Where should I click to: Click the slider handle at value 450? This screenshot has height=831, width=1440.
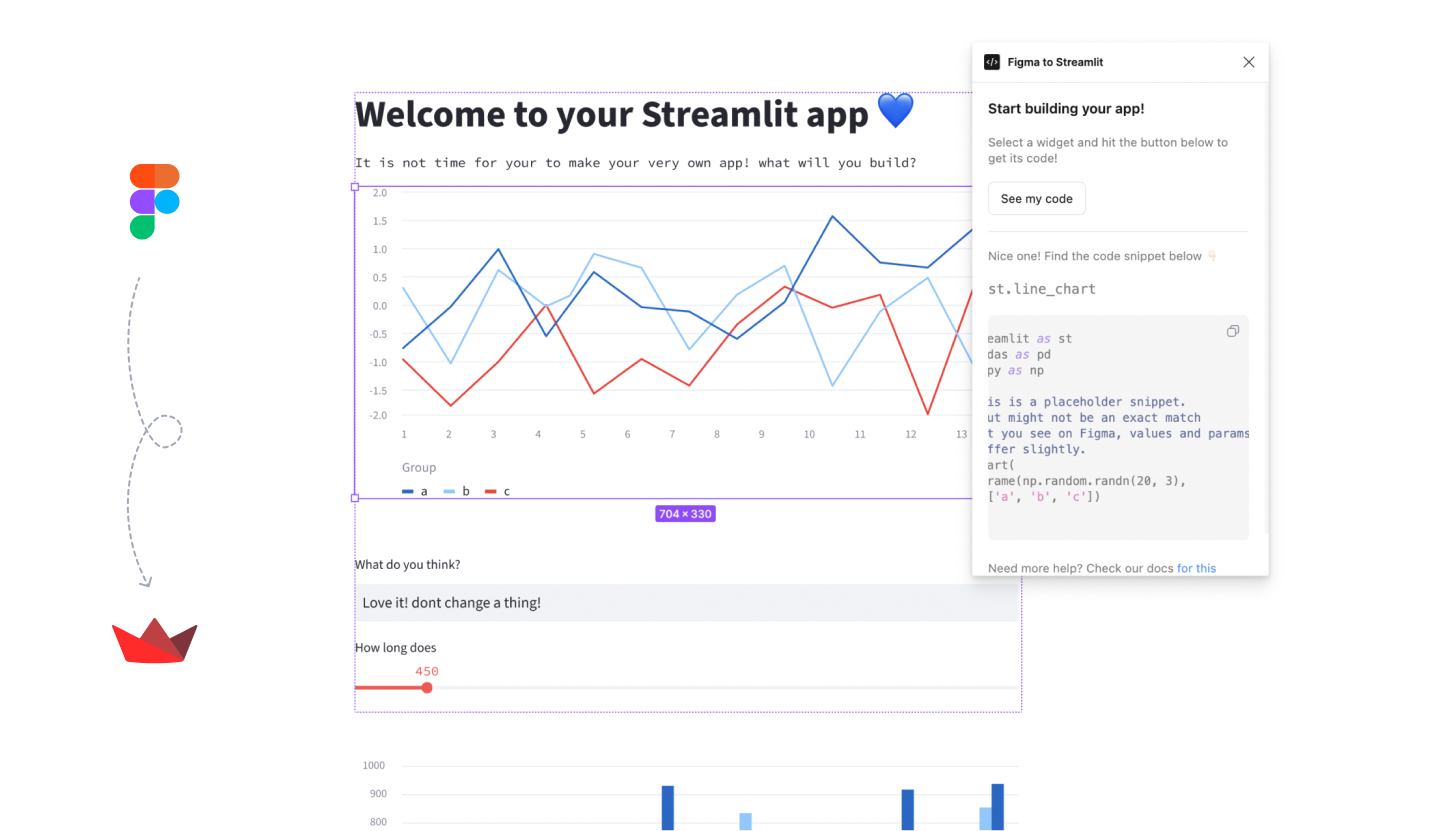pyautogui.click(x=427, y=688)
